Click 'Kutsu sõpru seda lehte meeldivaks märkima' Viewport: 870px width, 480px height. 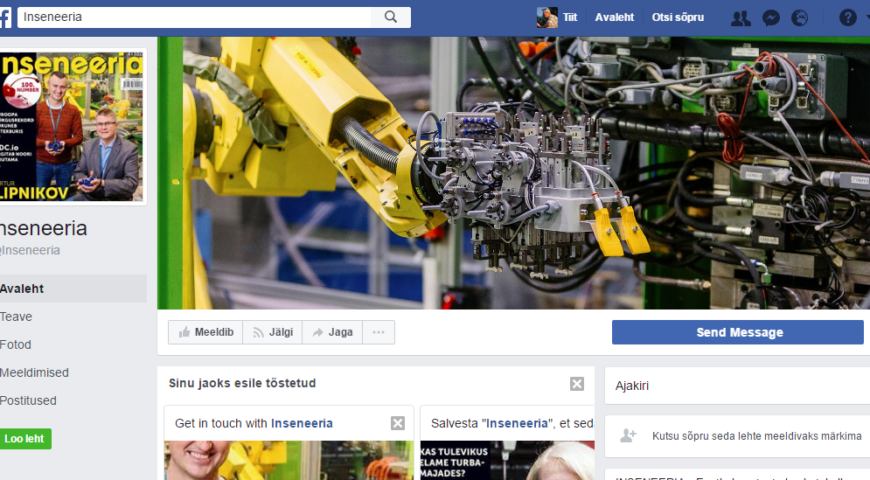[x=757, y=436]
